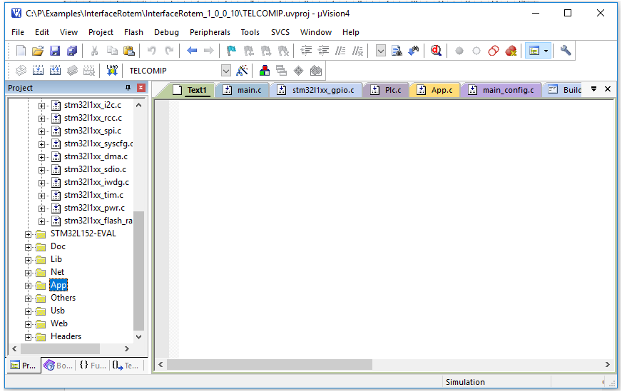This screenshot has width=622, height=392.
Task: Click the editor horizontal scrollbar thumb
Action: (269, 364)
